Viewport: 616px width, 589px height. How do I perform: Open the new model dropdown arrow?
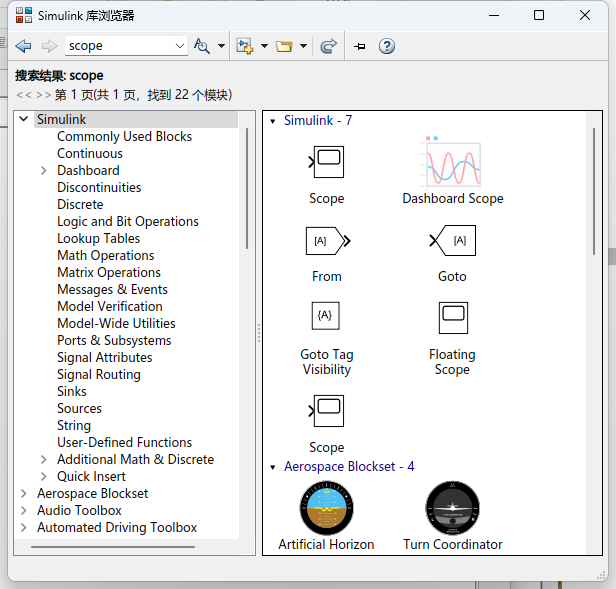[264, 46]
